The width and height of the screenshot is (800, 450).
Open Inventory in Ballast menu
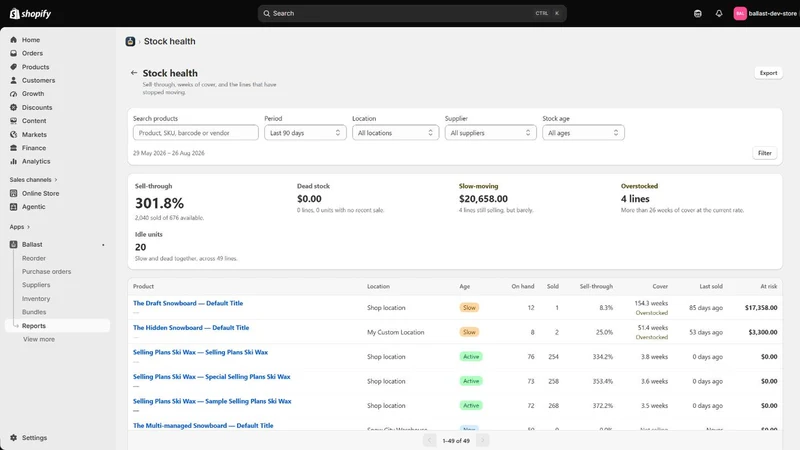point(36,298)
